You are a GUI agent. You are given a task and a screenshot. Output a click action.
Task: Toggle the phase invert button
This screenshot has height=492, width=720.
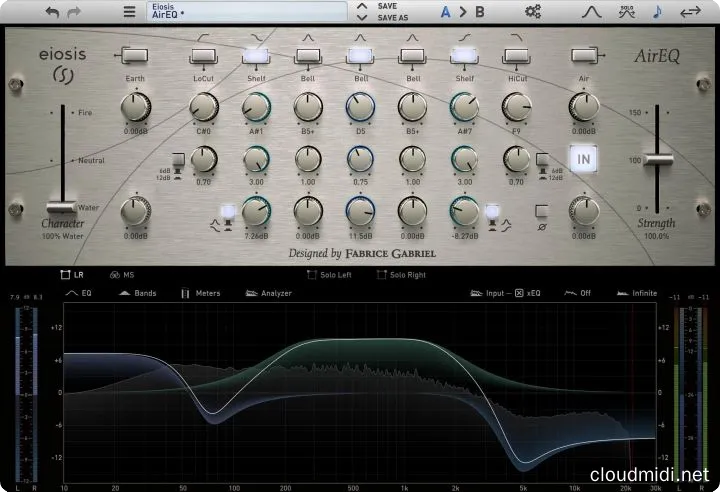point(541,211)
